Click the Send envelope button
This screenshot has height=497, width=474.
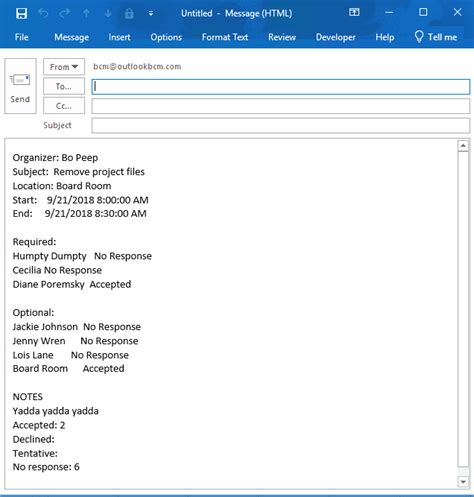pos(20,86)
